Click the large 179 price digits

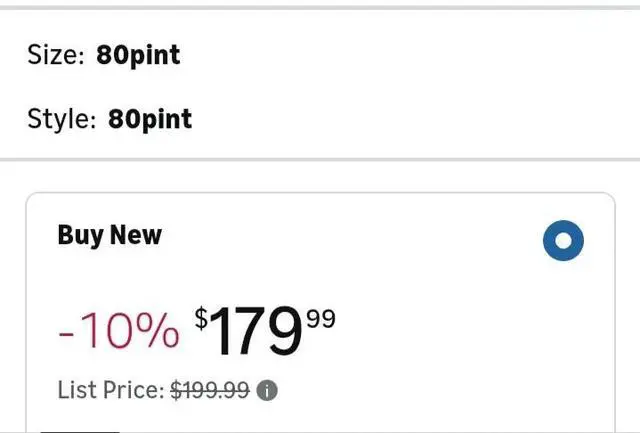(256, 333)
